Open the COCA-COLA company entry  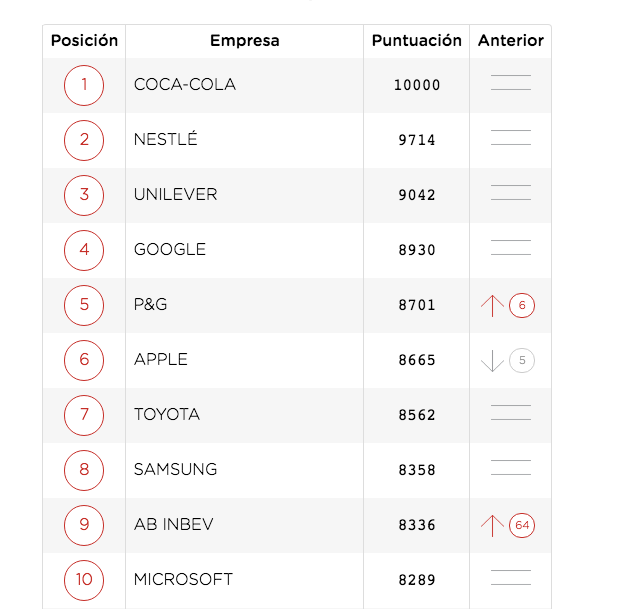coord(185,85)
